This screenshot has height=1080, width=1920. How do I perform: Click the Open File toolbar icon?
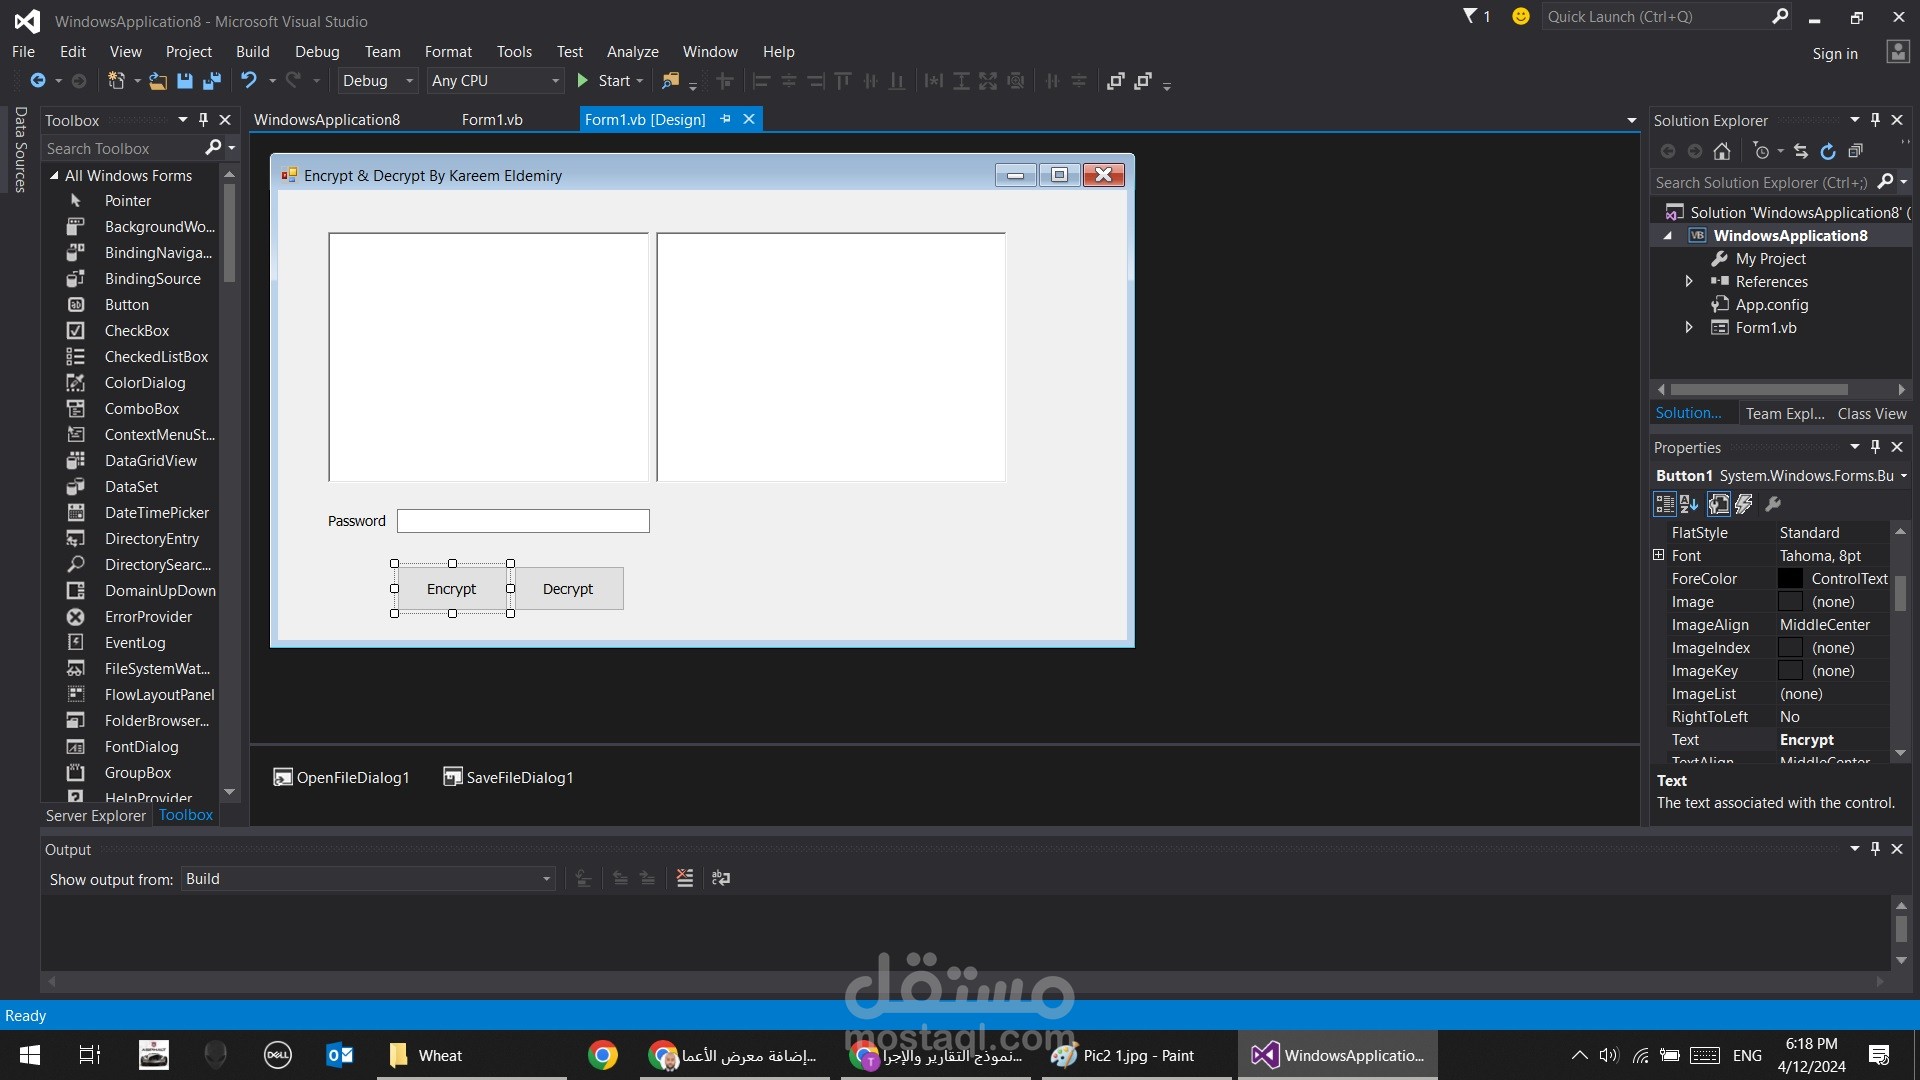[157, 81]
